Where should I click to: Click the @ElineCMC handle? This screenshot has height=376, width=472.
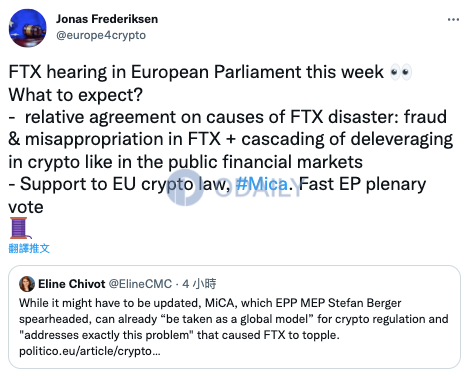(x=140, y=284)
